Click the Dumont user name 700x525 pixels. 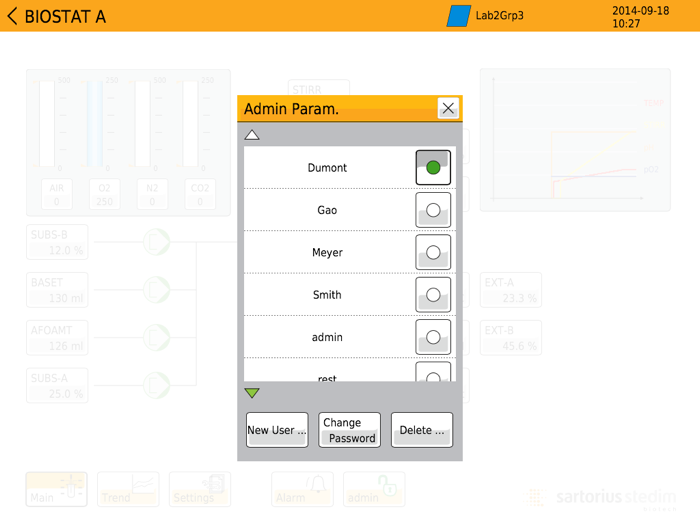click(327, 168)
